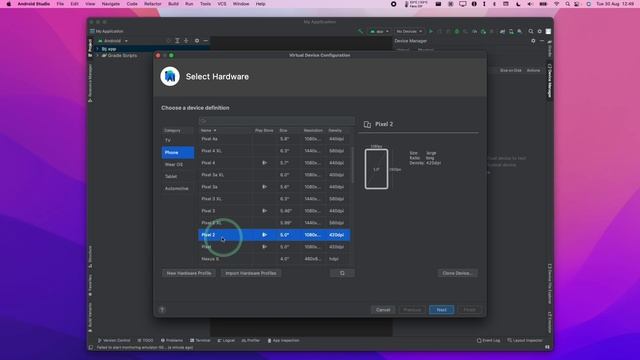Screen dimensions: 640x360
Task: Click Play Store icon in Pixel 3a row
Action: pyautogui.click(x=264, y=187)
